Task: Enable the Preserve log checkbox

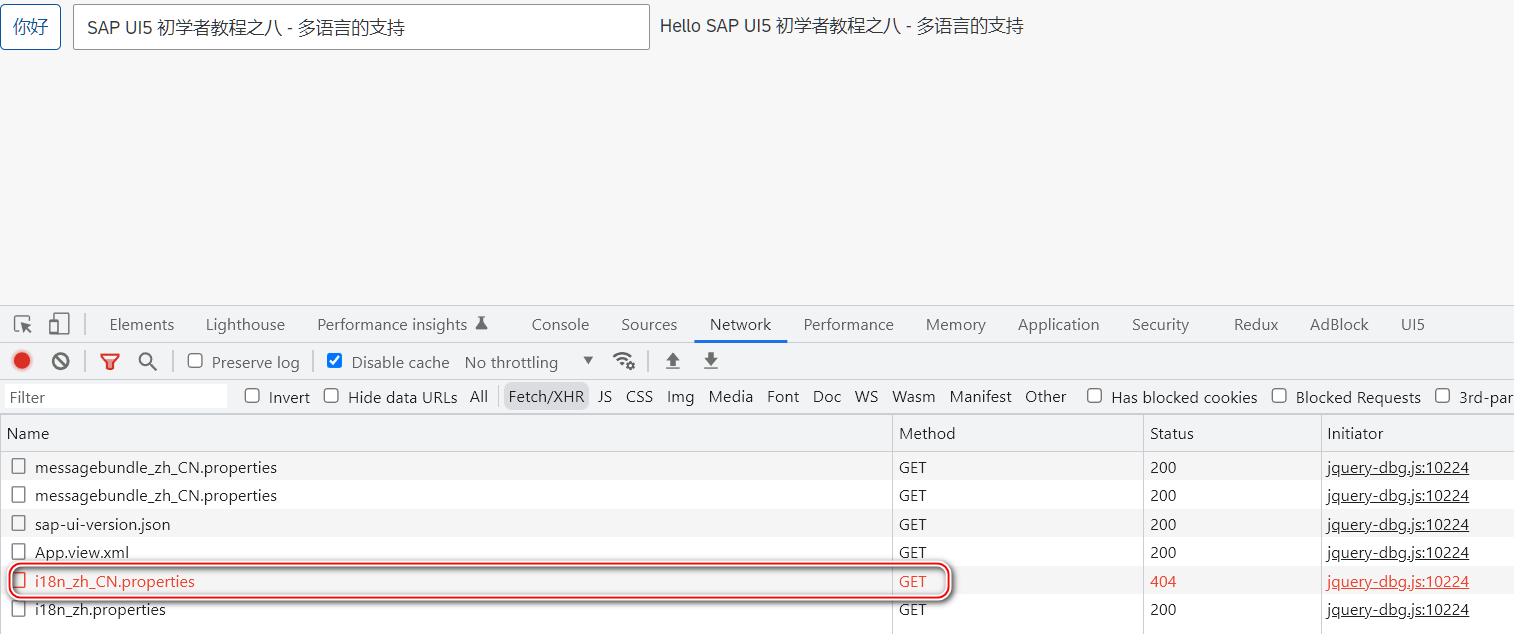Action: pyautogui.click(x=195, y=361)
